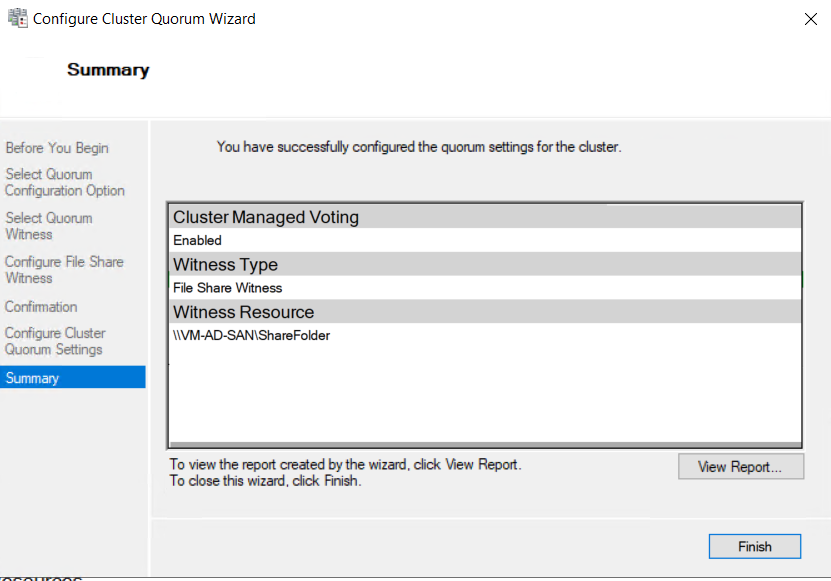
Task: Click the Enabled value row
Action: tap(485, 240)
